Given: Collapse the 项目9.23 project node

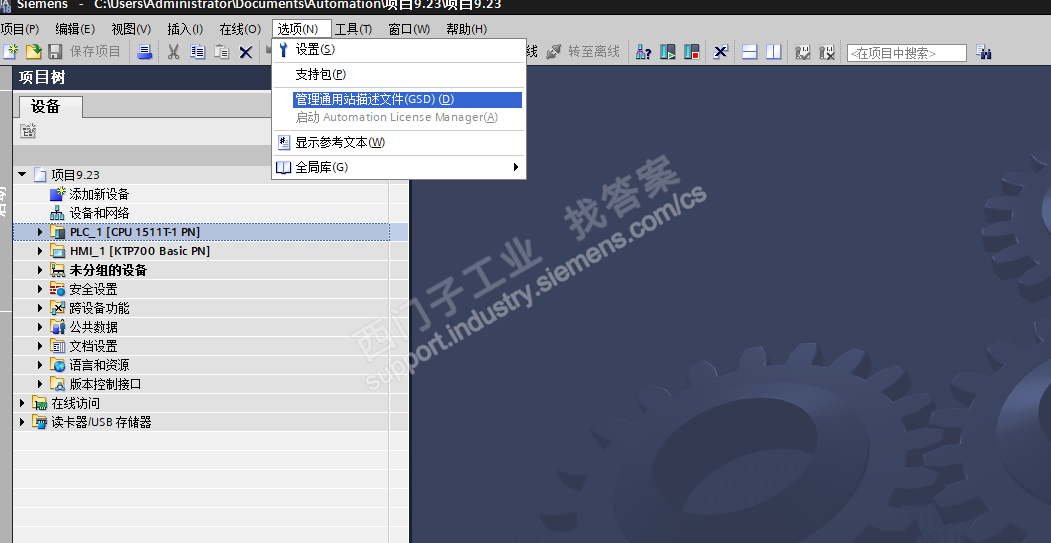Looking at the screenshot, I should click(x=22, y=174).
